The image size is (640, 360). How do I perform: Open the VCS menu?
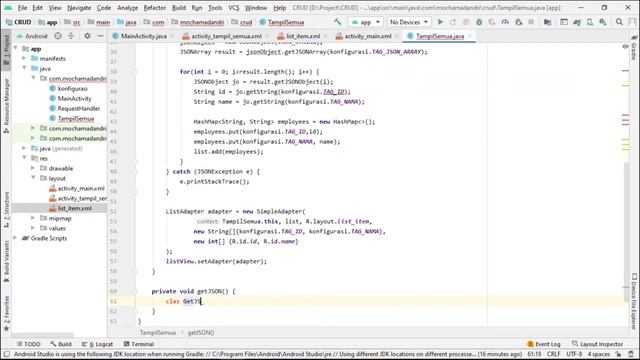[233, 8]
